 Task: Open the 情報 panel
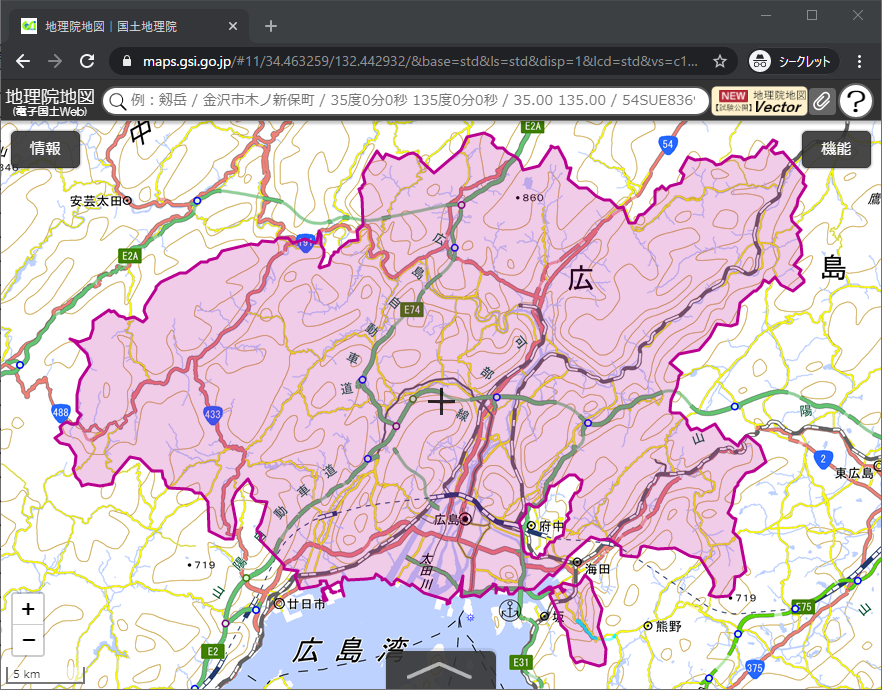point(46,148)
